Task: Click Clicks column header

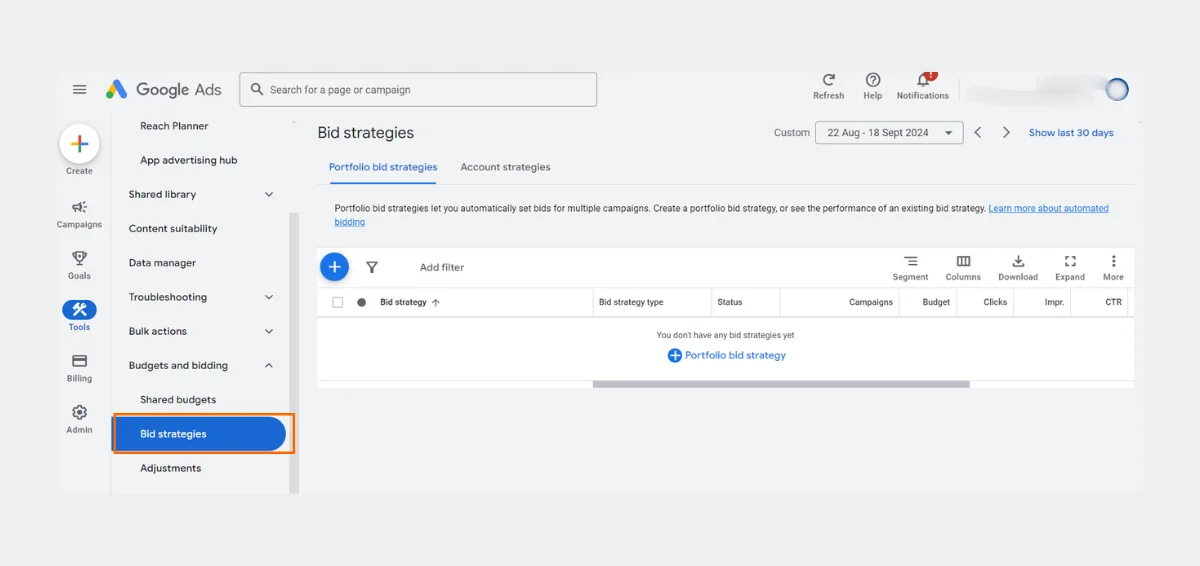Action: (x=995, y=302)
